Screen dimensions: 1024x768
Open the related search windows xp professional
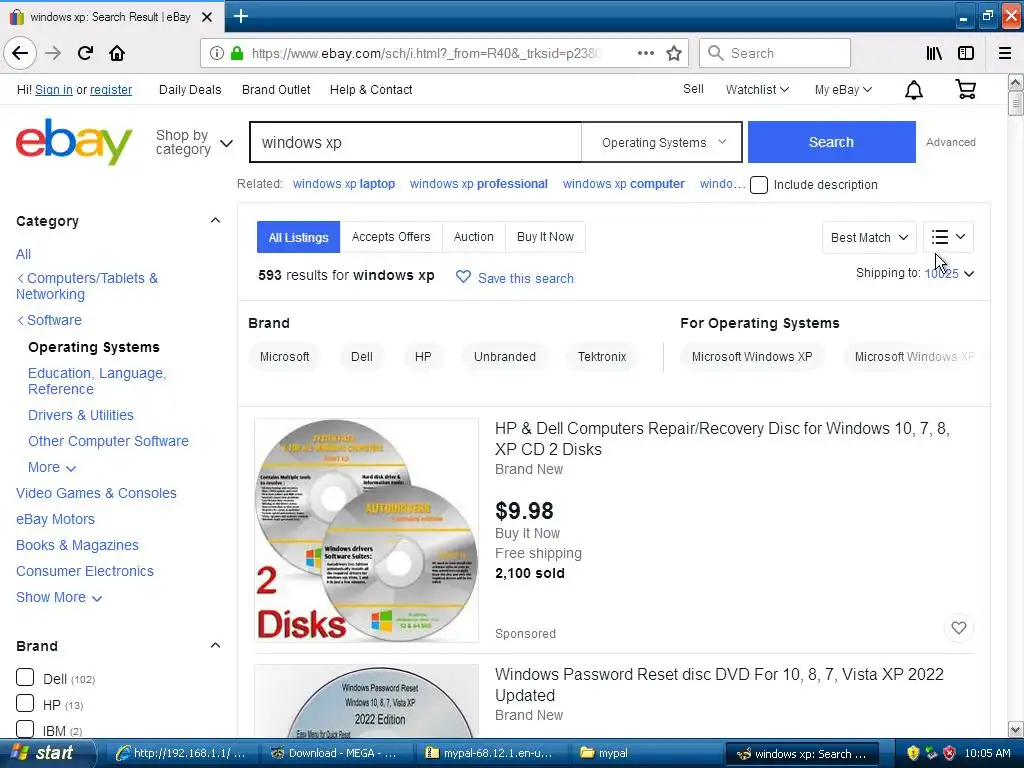478,184
